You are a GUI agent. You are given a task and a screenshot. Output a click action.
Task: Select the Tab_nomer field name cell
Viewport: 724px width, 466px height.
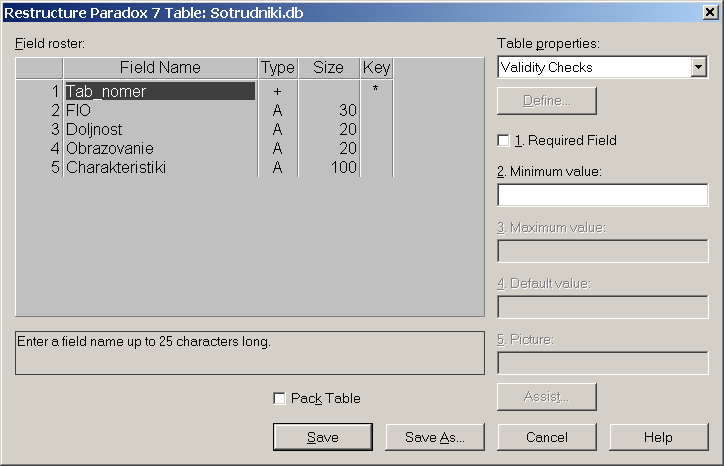pos(160,91)
